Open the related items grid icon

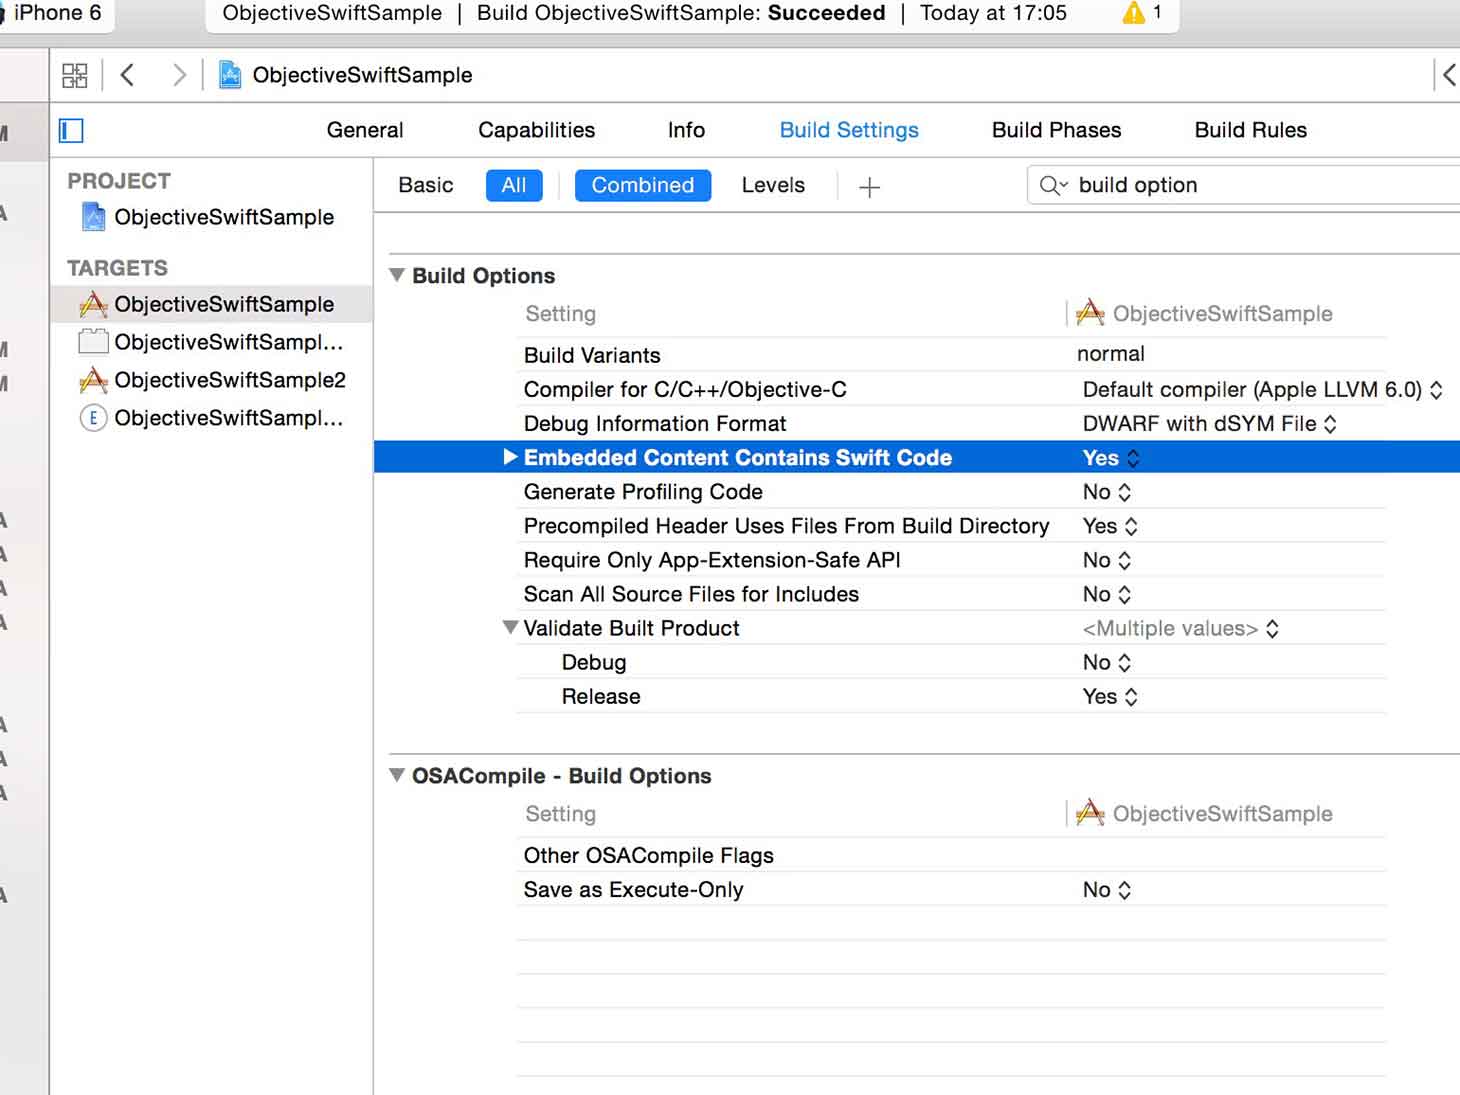coord(75,75)
